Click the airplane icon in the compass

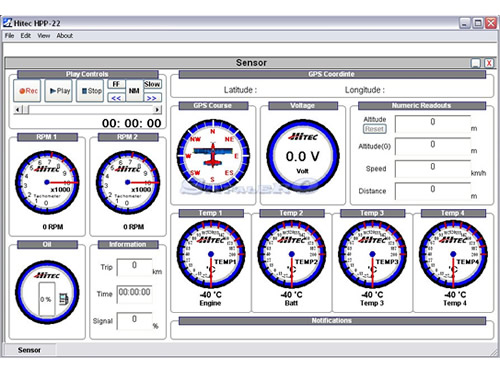point(213,154)
